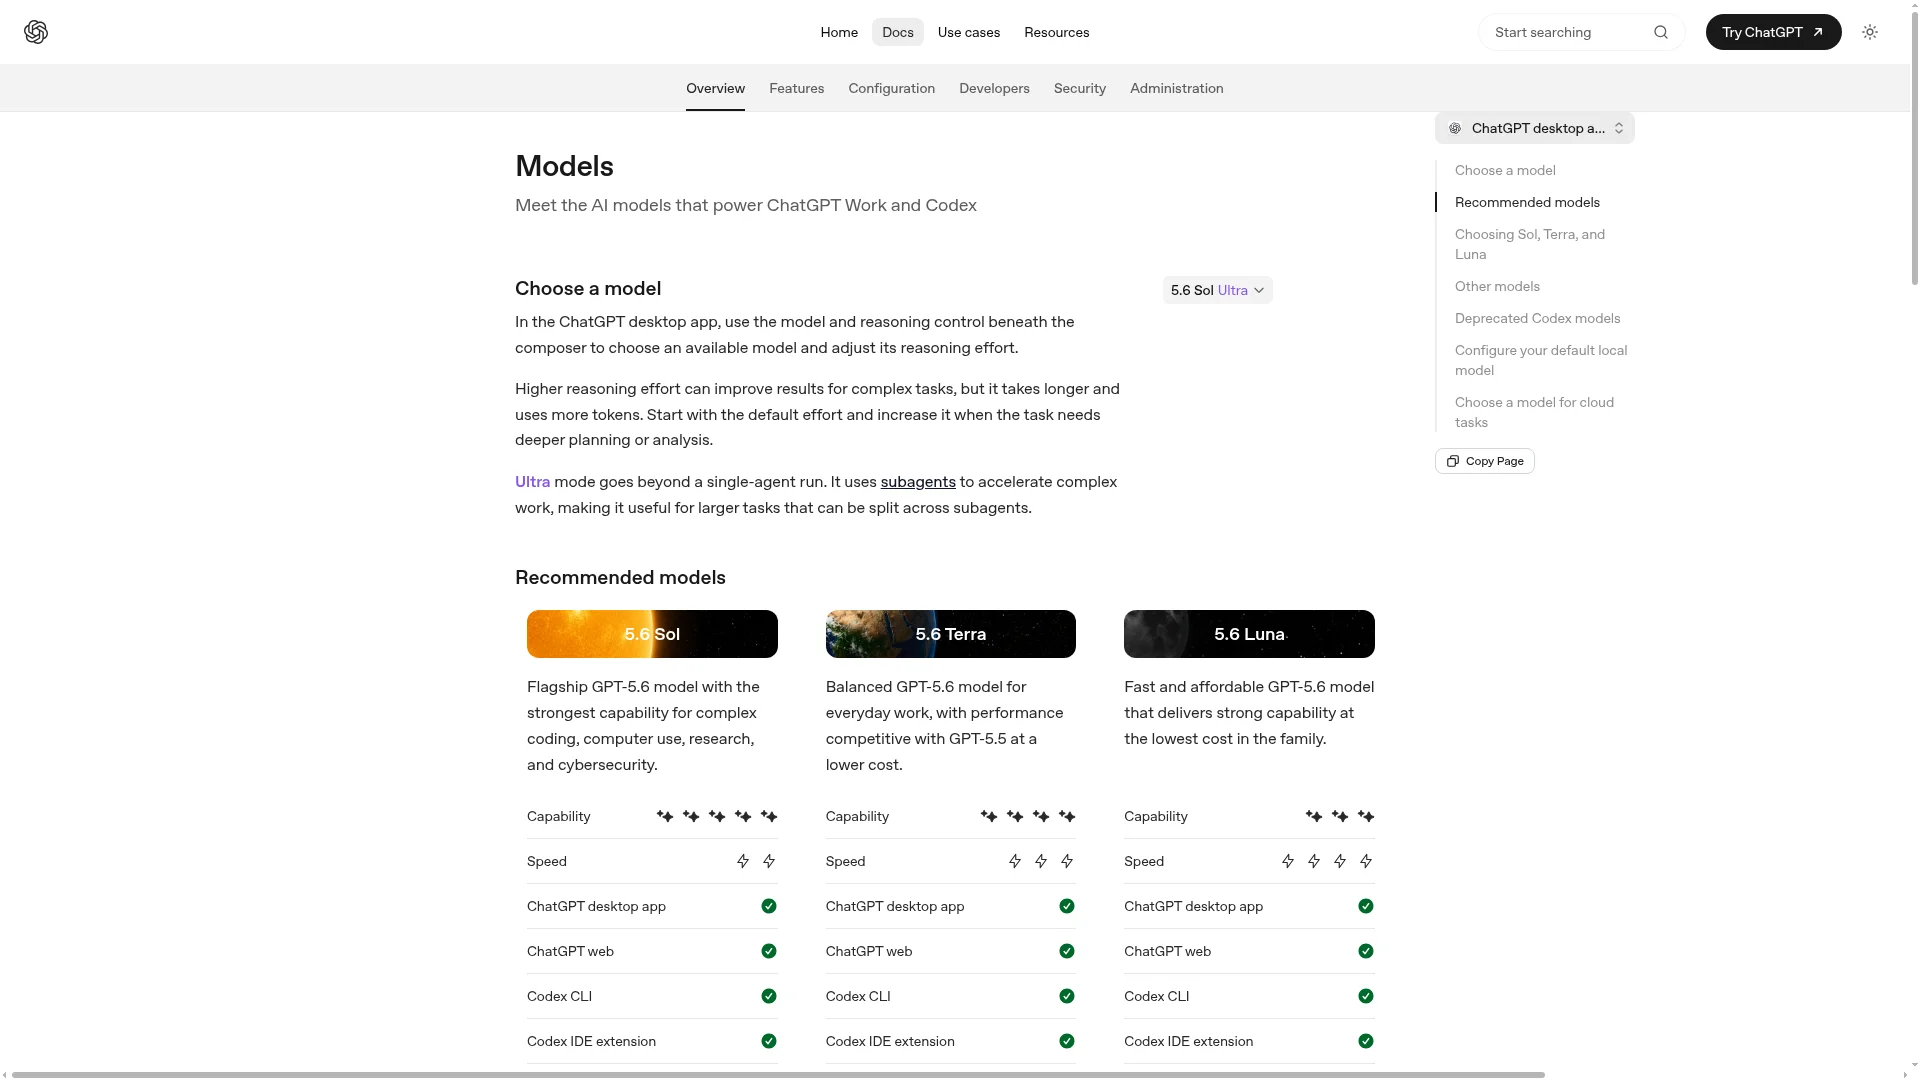Switch to the Security tab
Viewport: 1920px width, 1080px height.
click(x=1080, y=88)
